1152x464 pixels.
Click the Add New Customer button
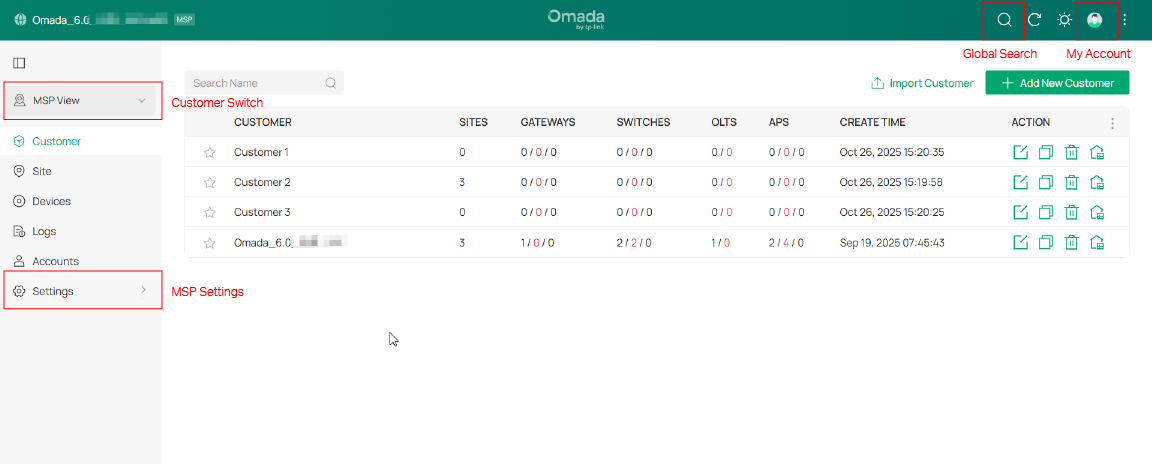pyautogui.click(x=1057, y=83)
